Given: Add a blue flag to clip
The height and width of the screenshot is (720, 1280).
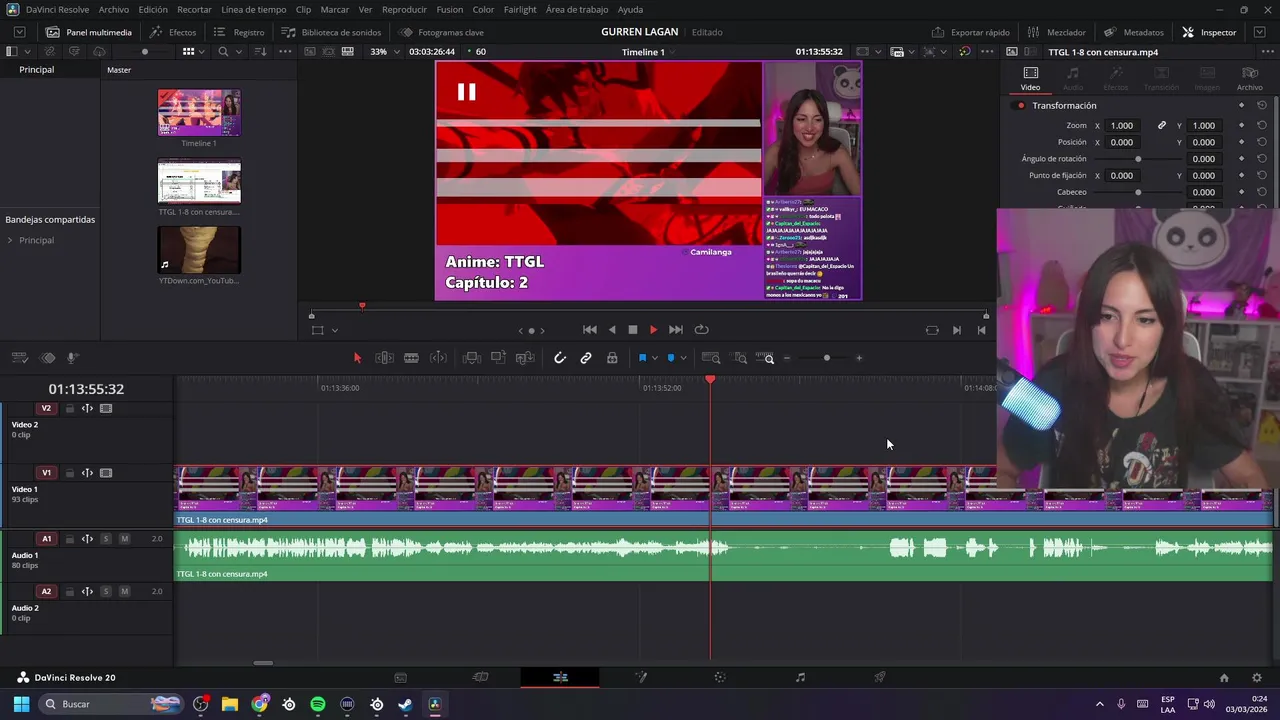Looking at the screenshot, I should (x=642, y=358).
